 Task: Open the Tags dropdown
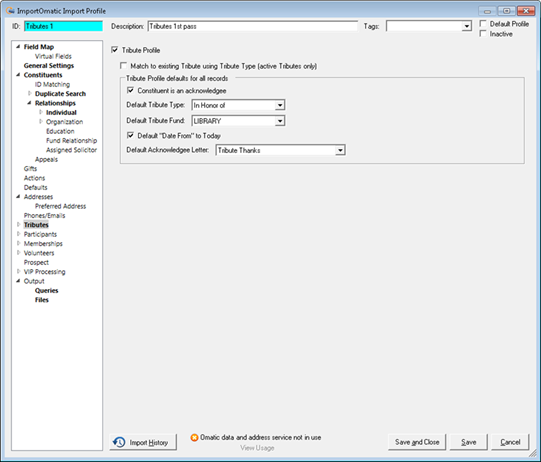coord(466,26)
